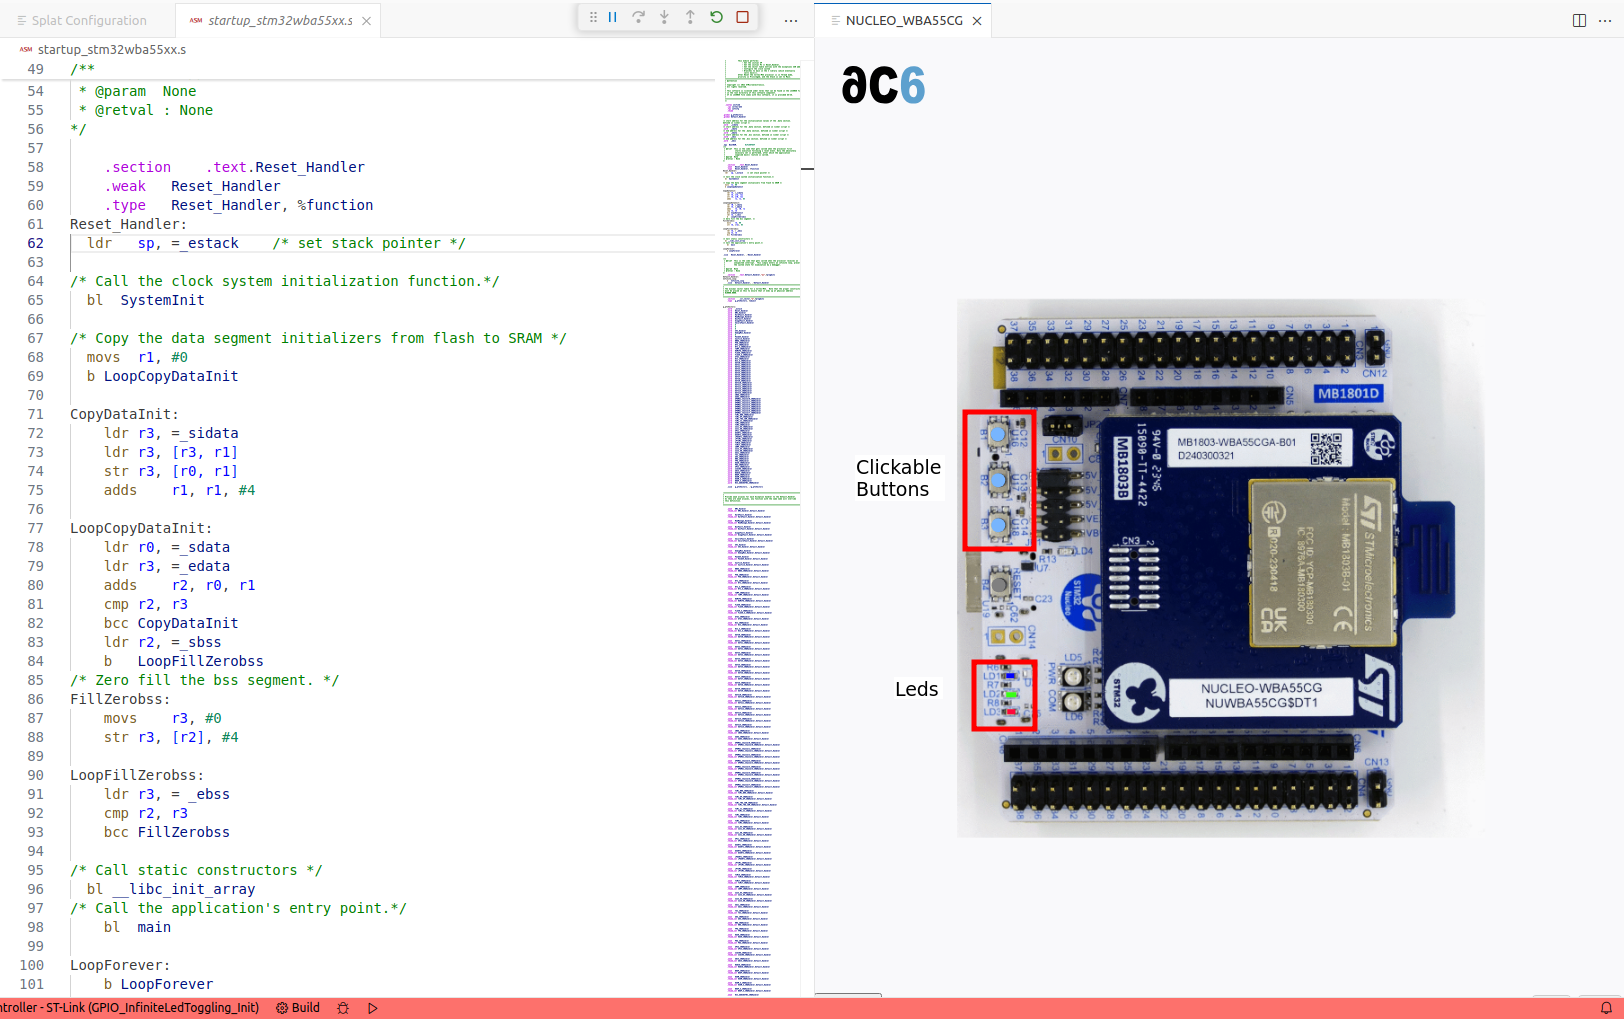The height and width of the screenshot is (1019, 1624).
Task: Click the 'FillZerobss:' label on line 86
Action: (120, 699)
